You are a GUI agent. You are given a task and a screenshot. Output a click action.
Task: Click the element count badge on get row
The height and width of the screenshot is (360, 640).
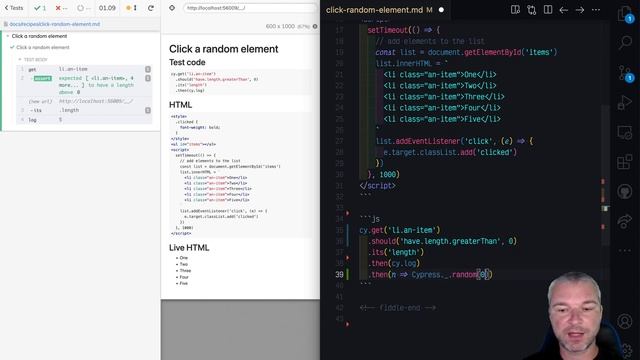point(148,69)
